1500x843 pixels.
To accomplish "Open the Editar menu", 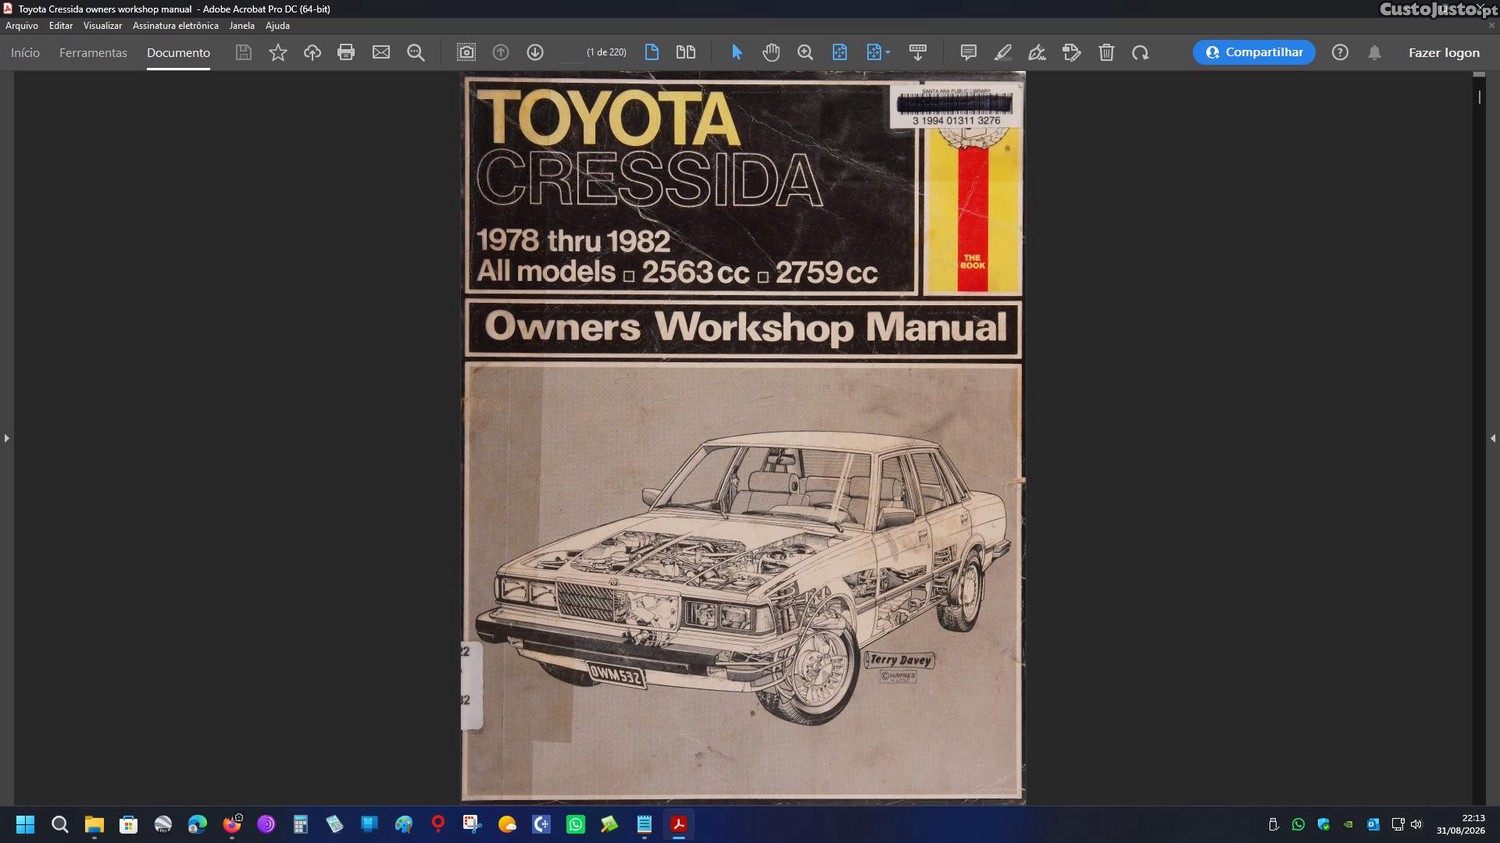I will pos(61,26).
